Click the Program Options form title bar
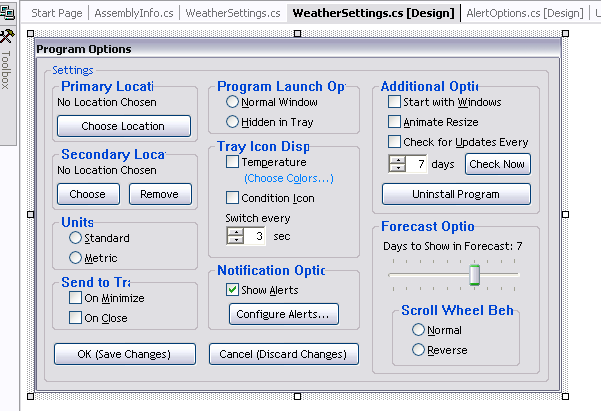601x411 pixels. 298,49
